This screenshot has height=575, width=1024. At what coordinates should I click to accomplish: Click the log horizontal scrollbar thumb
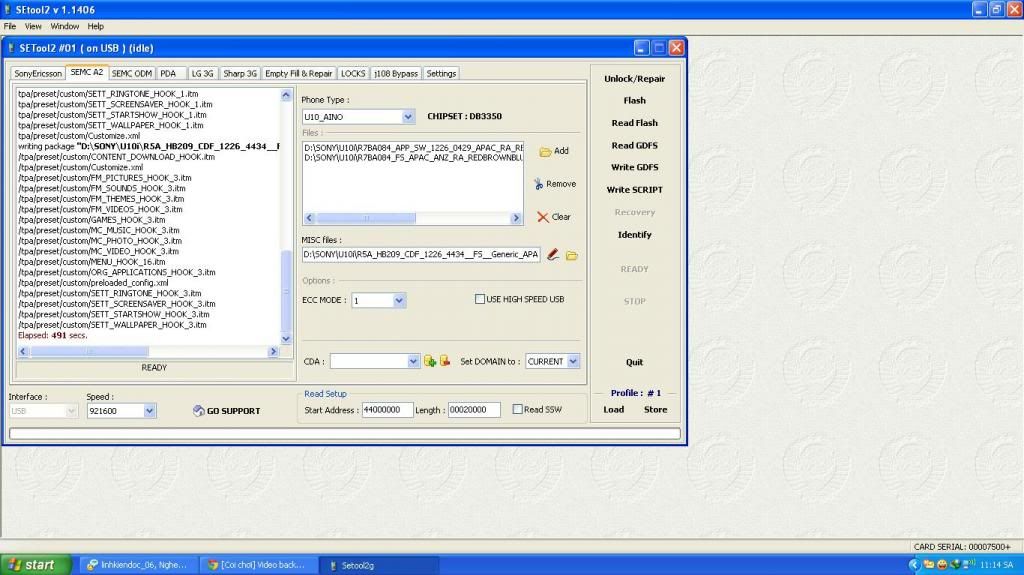coord(89,352)
